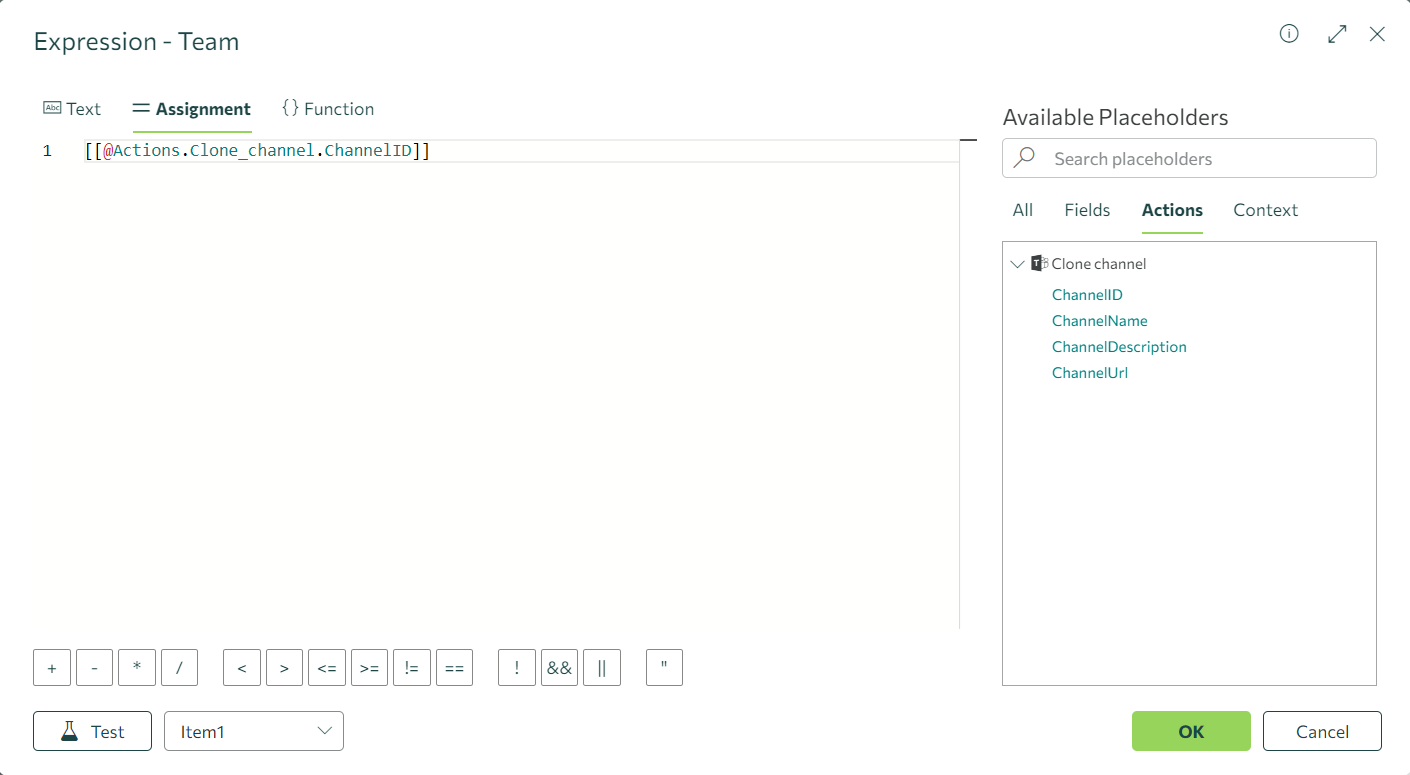
Task: Switch to the Text tab
Action: 72,109
